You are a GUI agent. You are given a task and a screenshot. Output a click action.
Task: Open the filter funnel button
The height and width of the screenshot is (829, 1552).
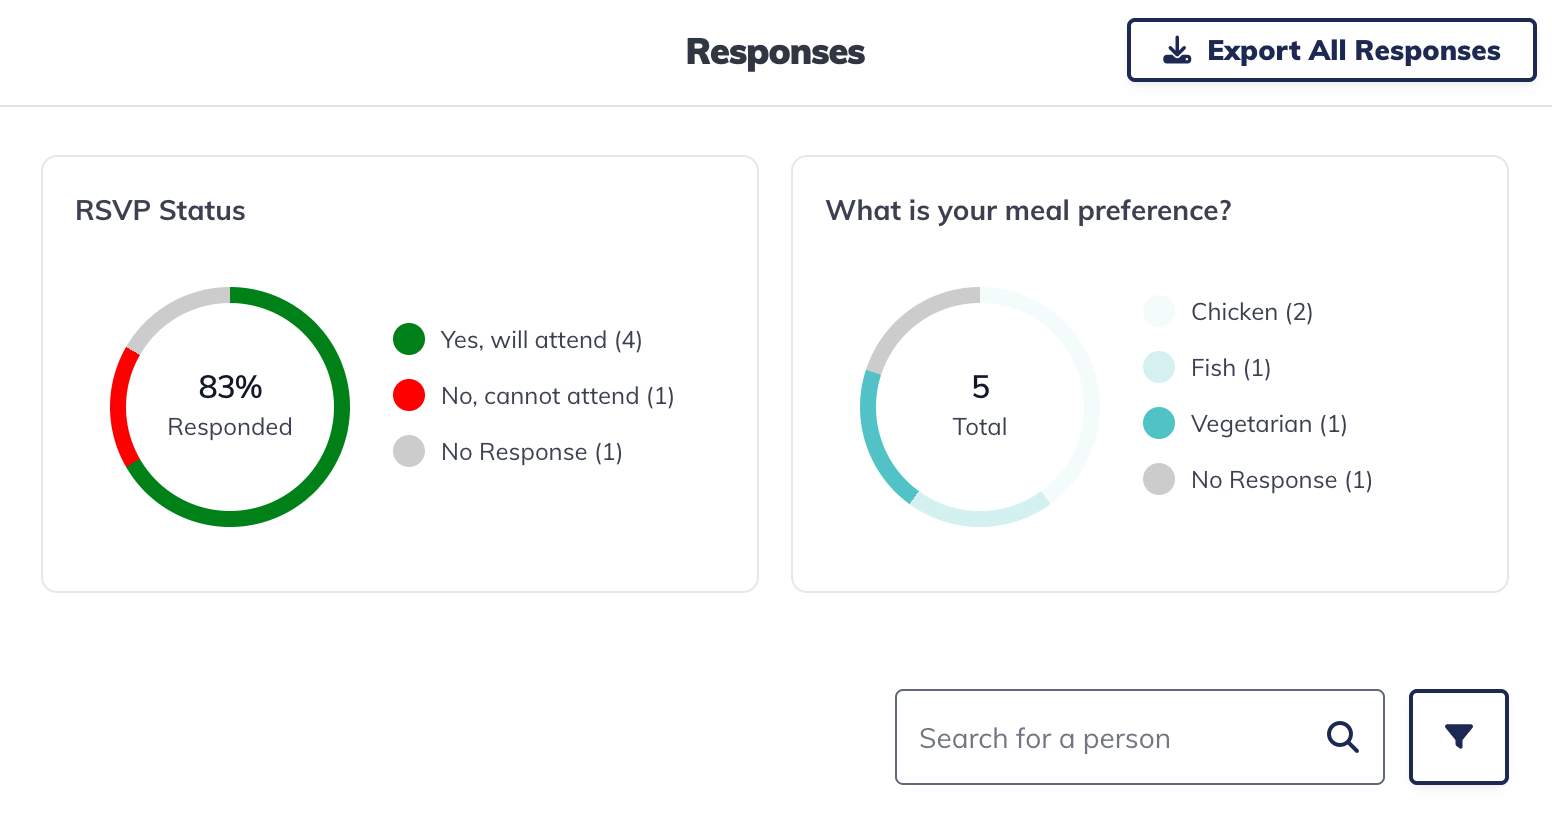[1458, 737]
